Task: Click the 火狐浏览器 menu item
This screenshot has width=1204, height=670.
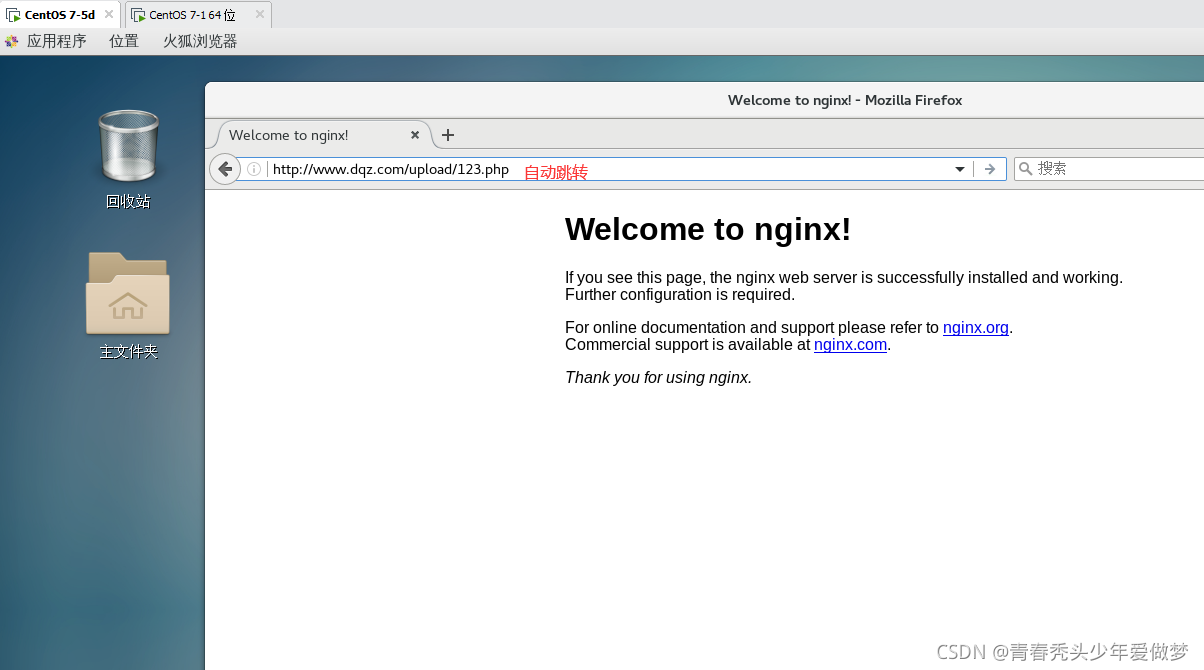Action: point(200,41)
